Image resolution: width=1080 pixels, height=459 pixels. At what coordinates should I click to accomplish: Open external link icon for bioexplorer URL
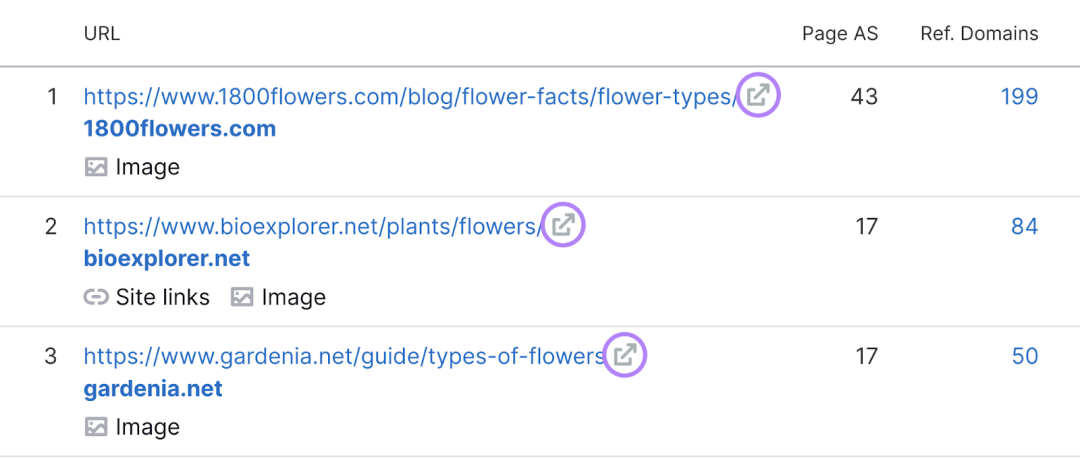tap(563, 225)
